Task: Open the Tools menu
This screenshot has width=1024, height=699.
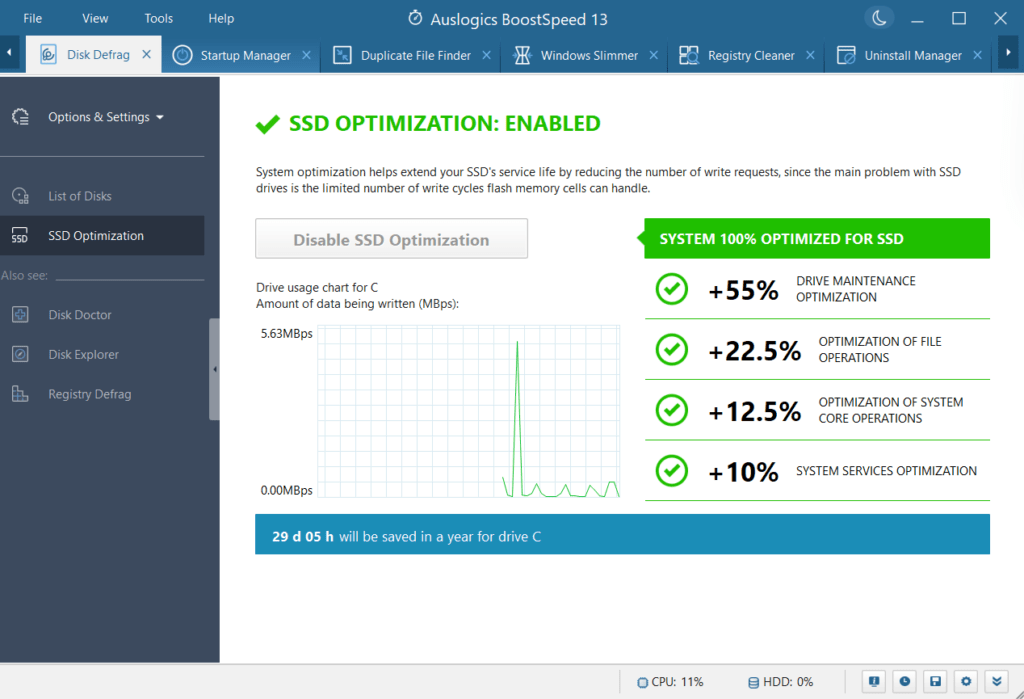Action: coord(158,17)
